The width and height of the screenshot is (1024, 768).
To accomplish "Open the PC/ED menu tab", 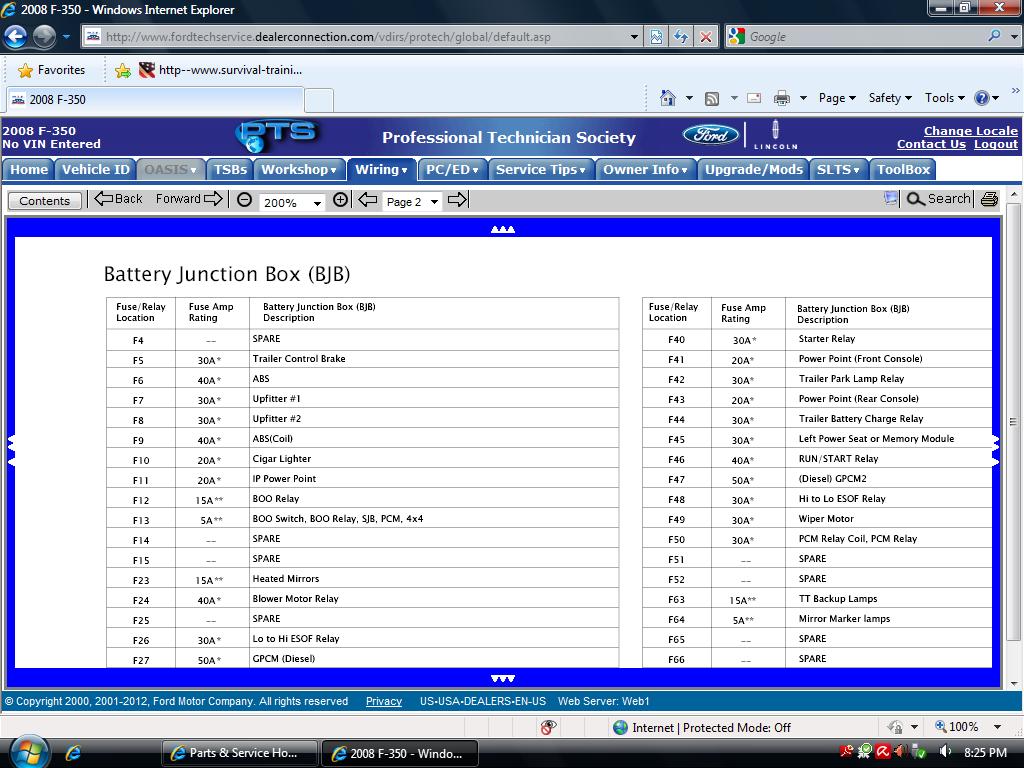I will 452,169.
